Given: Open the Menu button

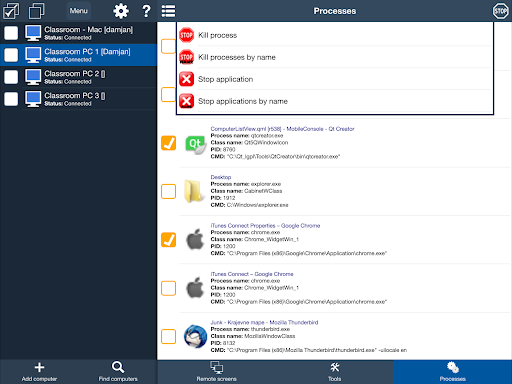Looking at the screenshot, I should pyautogui.click(x=79, y=11).
